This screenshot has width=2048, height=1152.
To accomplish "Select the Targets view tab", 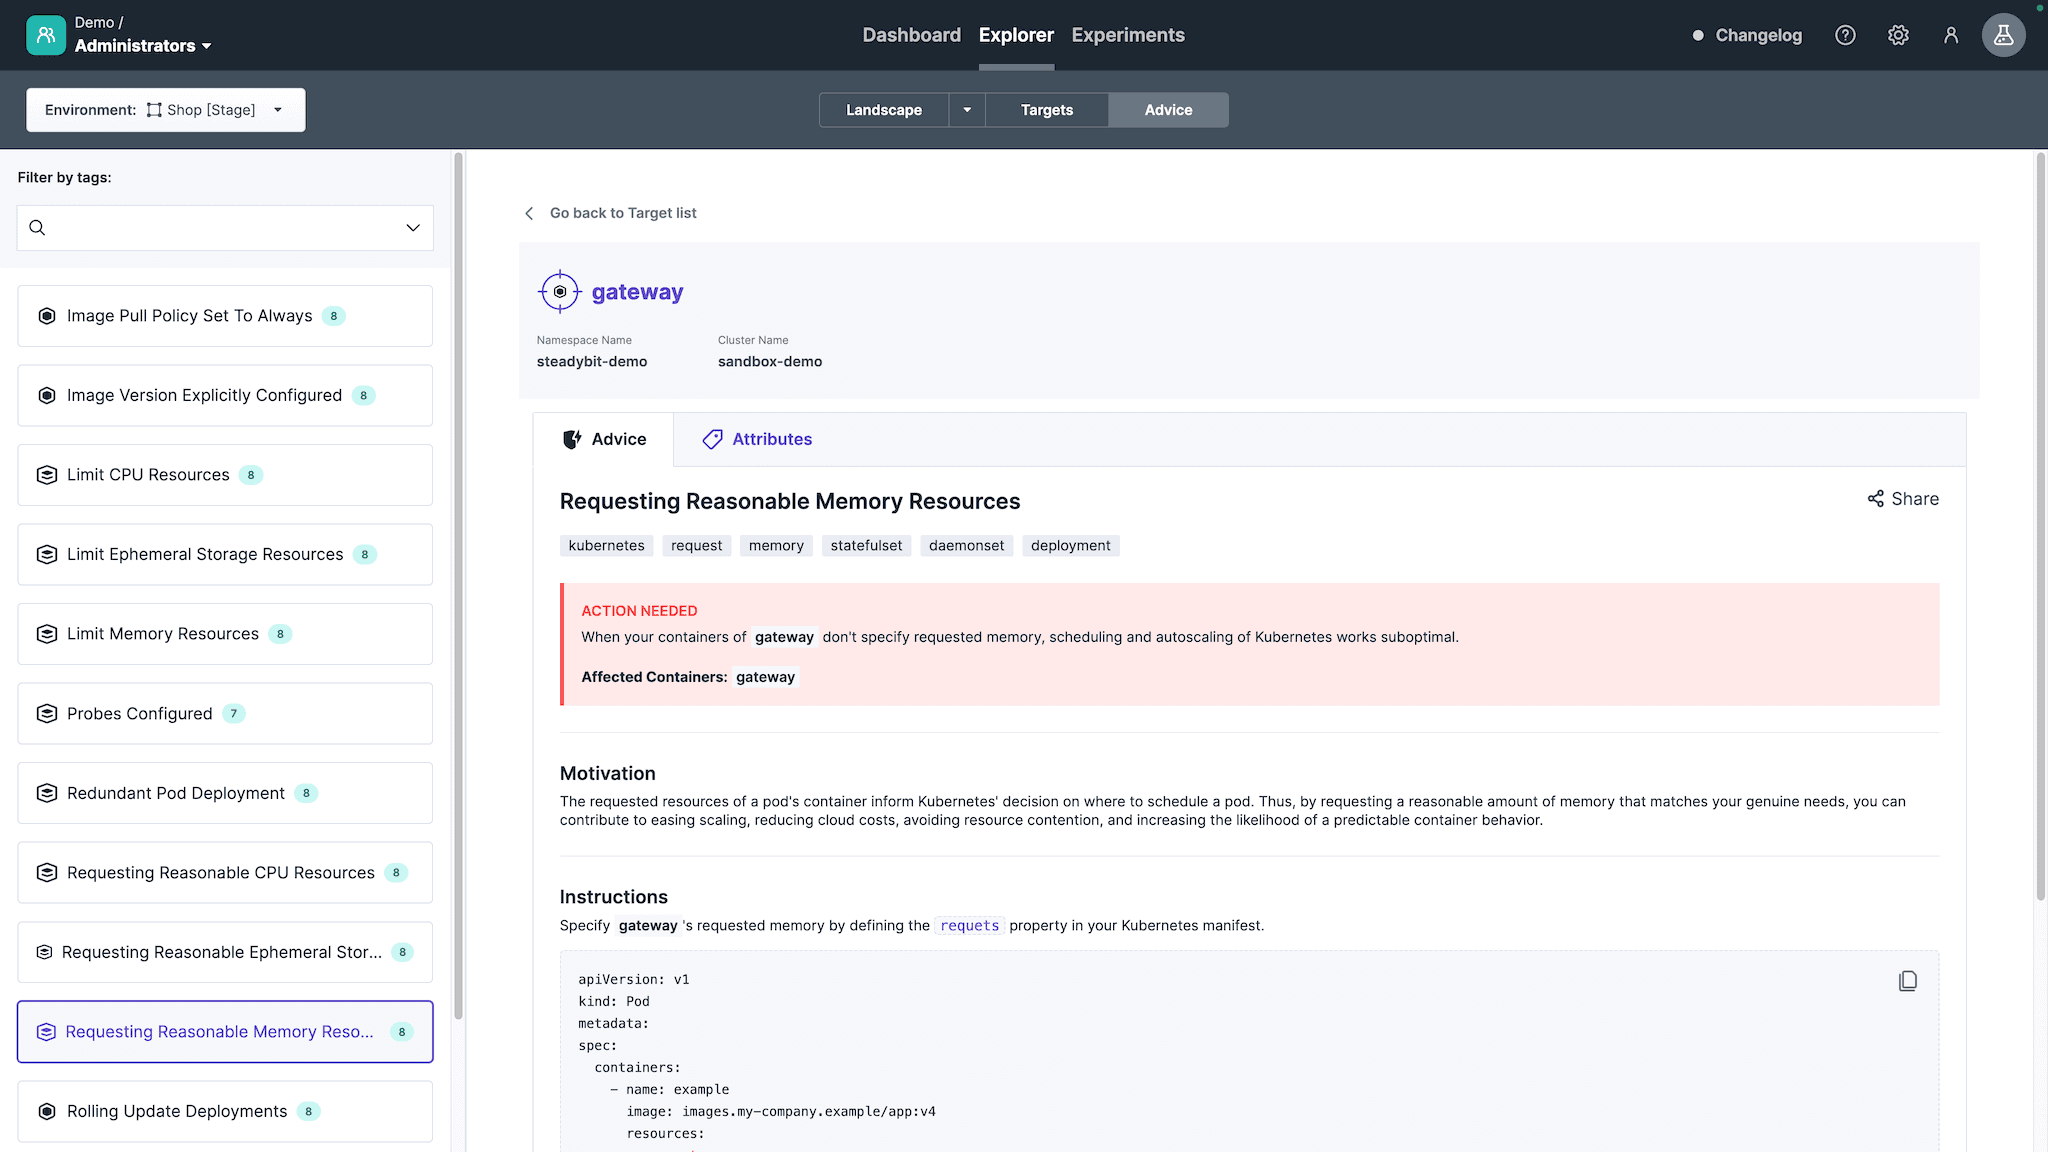I will click(1046, 110).
